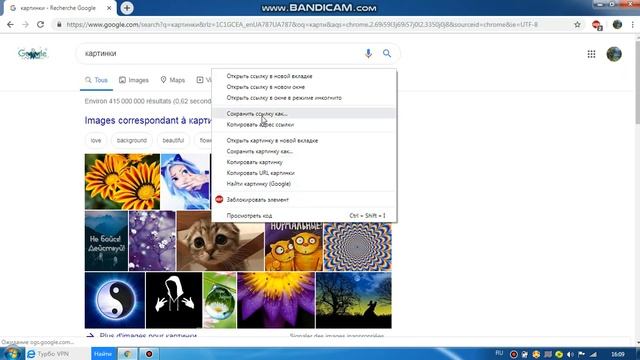Open the Google account avatar
The image size is (640, 360).
pyautogui.click(x=614, y=54)
